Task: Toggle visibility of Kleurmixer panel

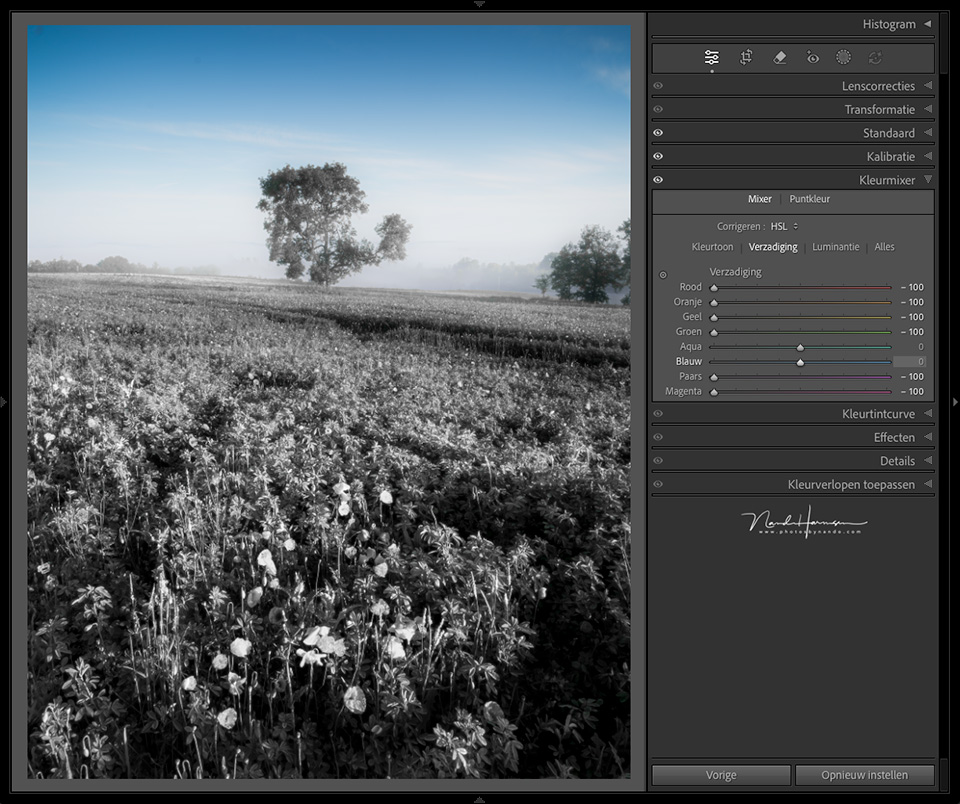Action: pyautogui.click(x=658, y=180)
